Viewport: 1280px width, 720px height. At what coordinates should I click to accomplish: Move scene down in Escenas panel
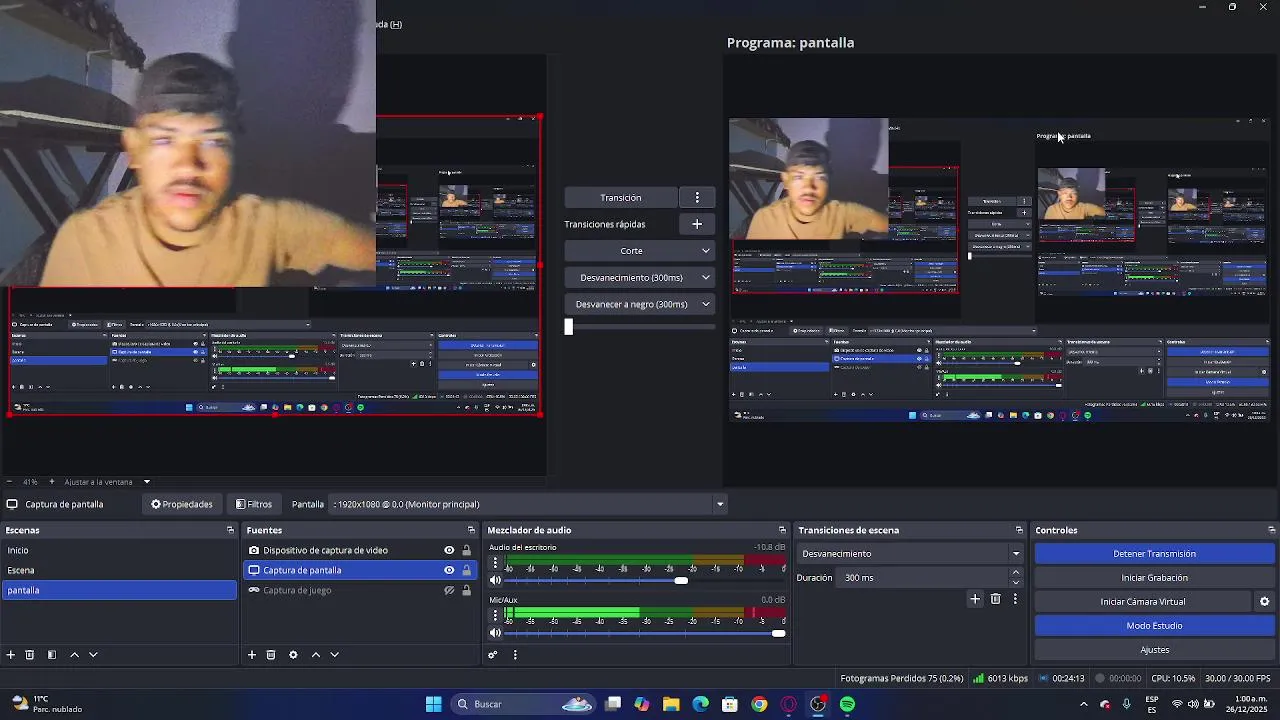[93, 655]
